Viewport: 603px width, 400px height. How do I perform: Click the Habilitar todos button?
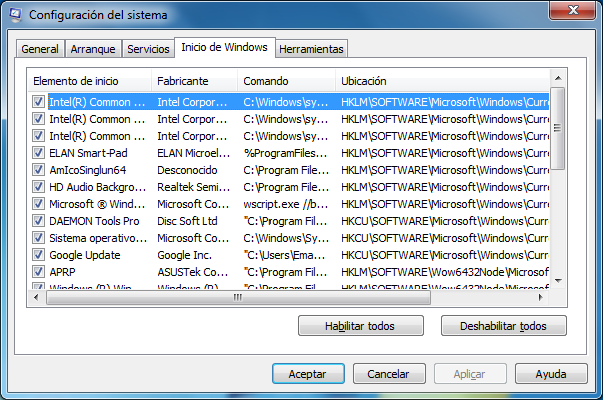point(361,326)
